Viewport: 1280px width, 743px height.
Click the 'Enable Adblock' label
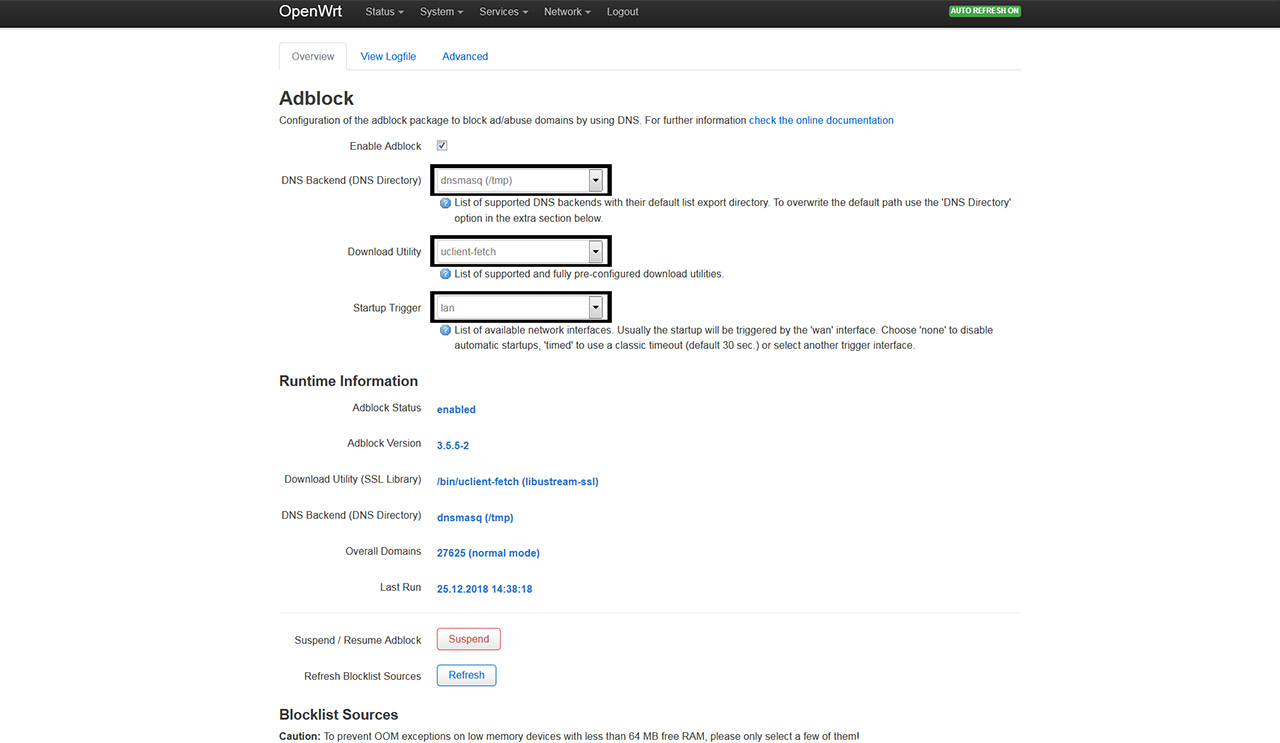pos(385,146)
